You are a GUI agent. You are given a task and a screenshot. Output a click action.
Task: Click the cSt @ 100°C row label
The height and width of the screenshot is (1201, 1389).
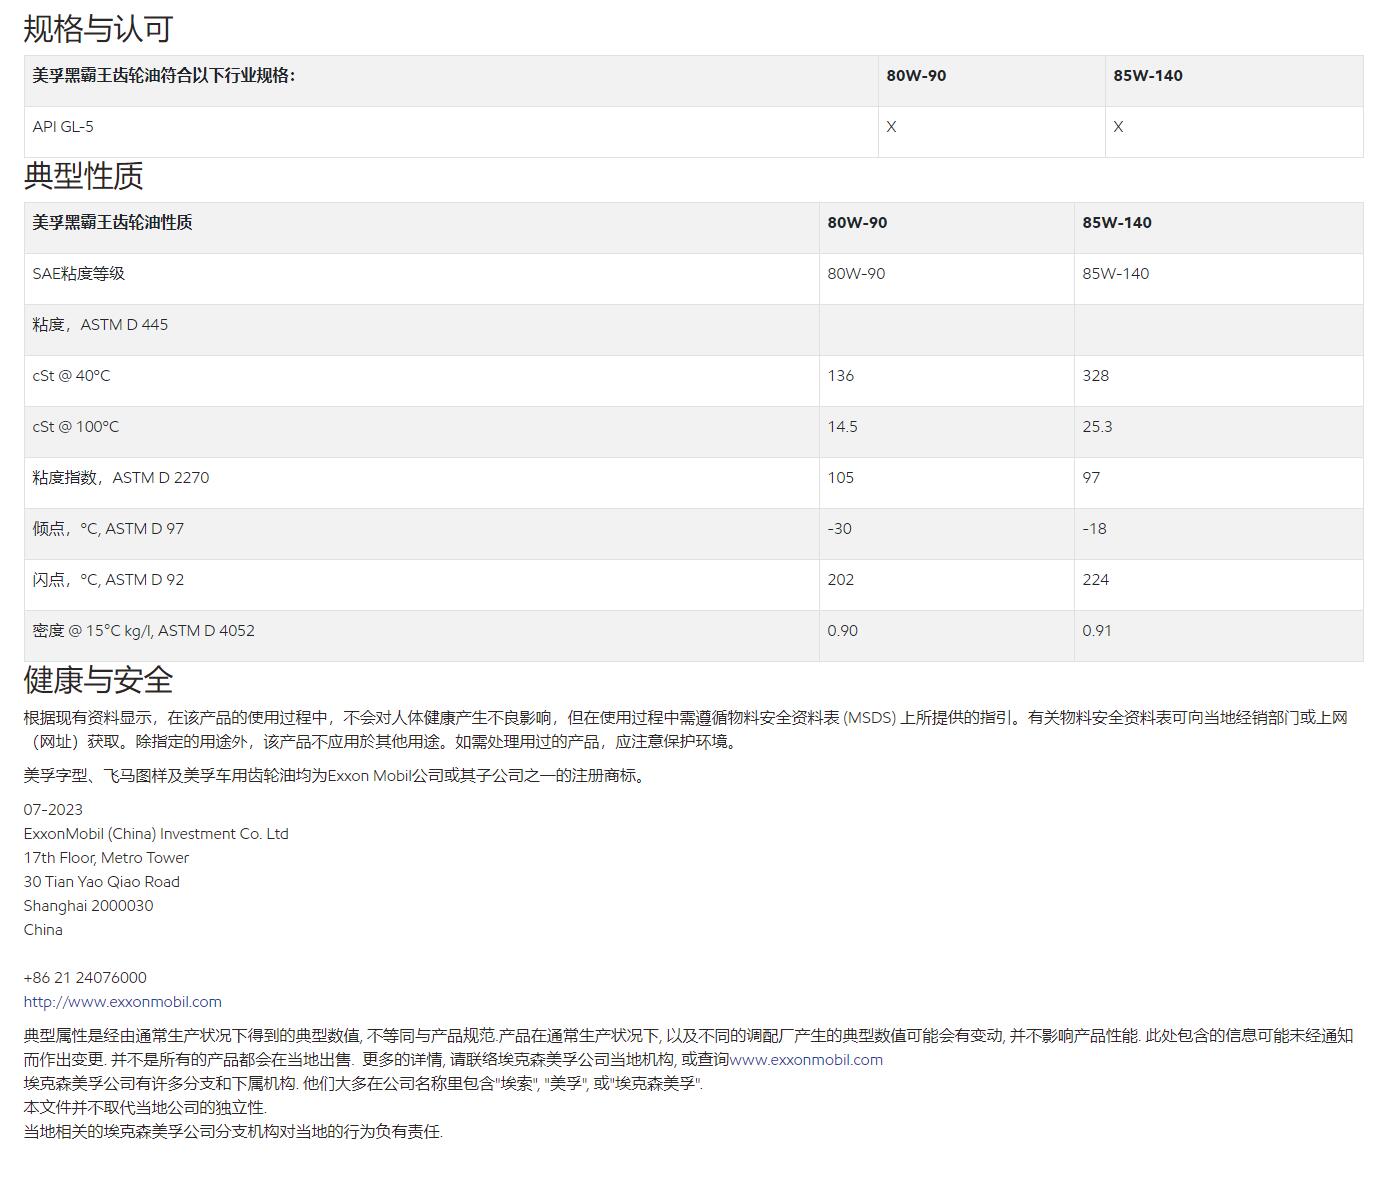[75, 427]
